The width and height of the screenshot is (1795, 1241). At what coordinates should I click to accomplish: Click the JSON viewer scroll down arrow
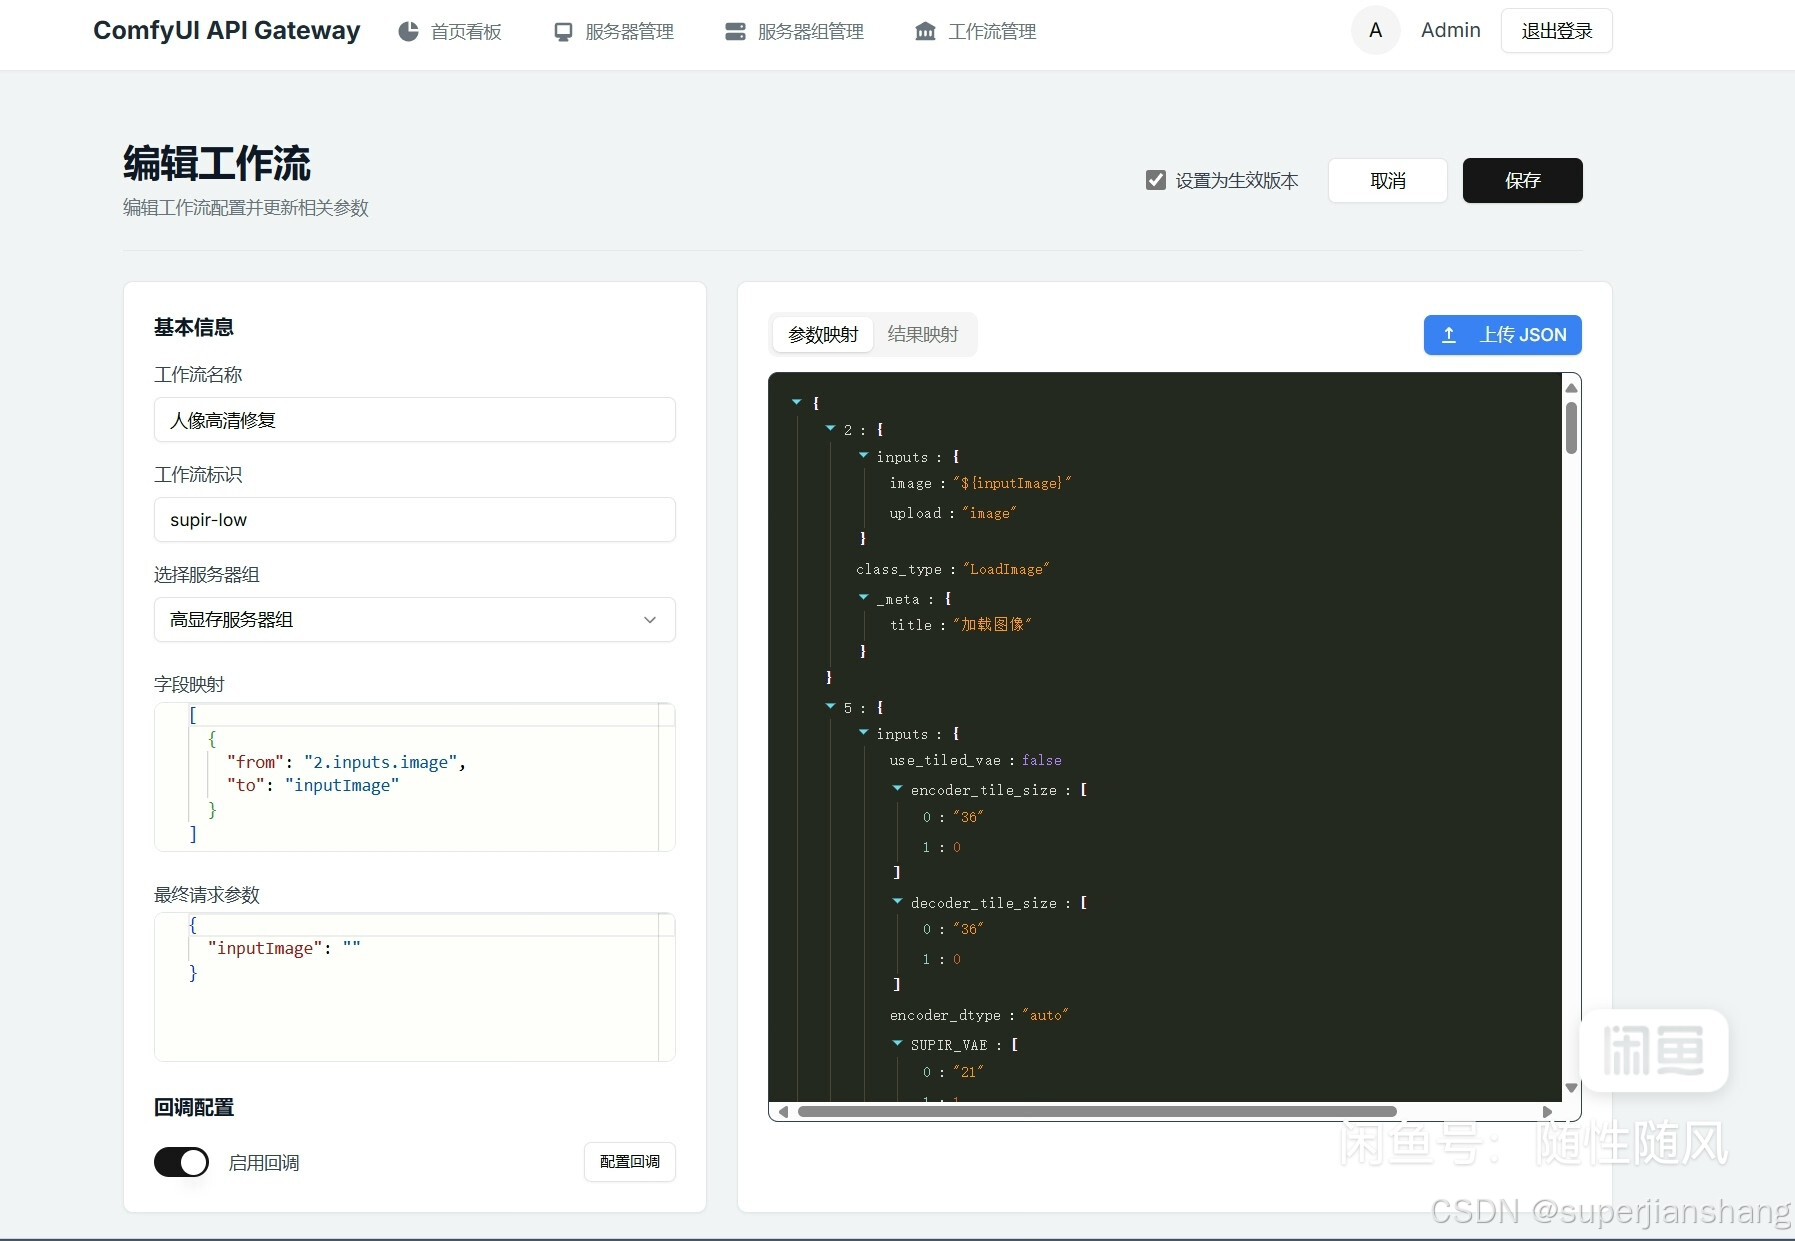click(x=1572, y=1088)
